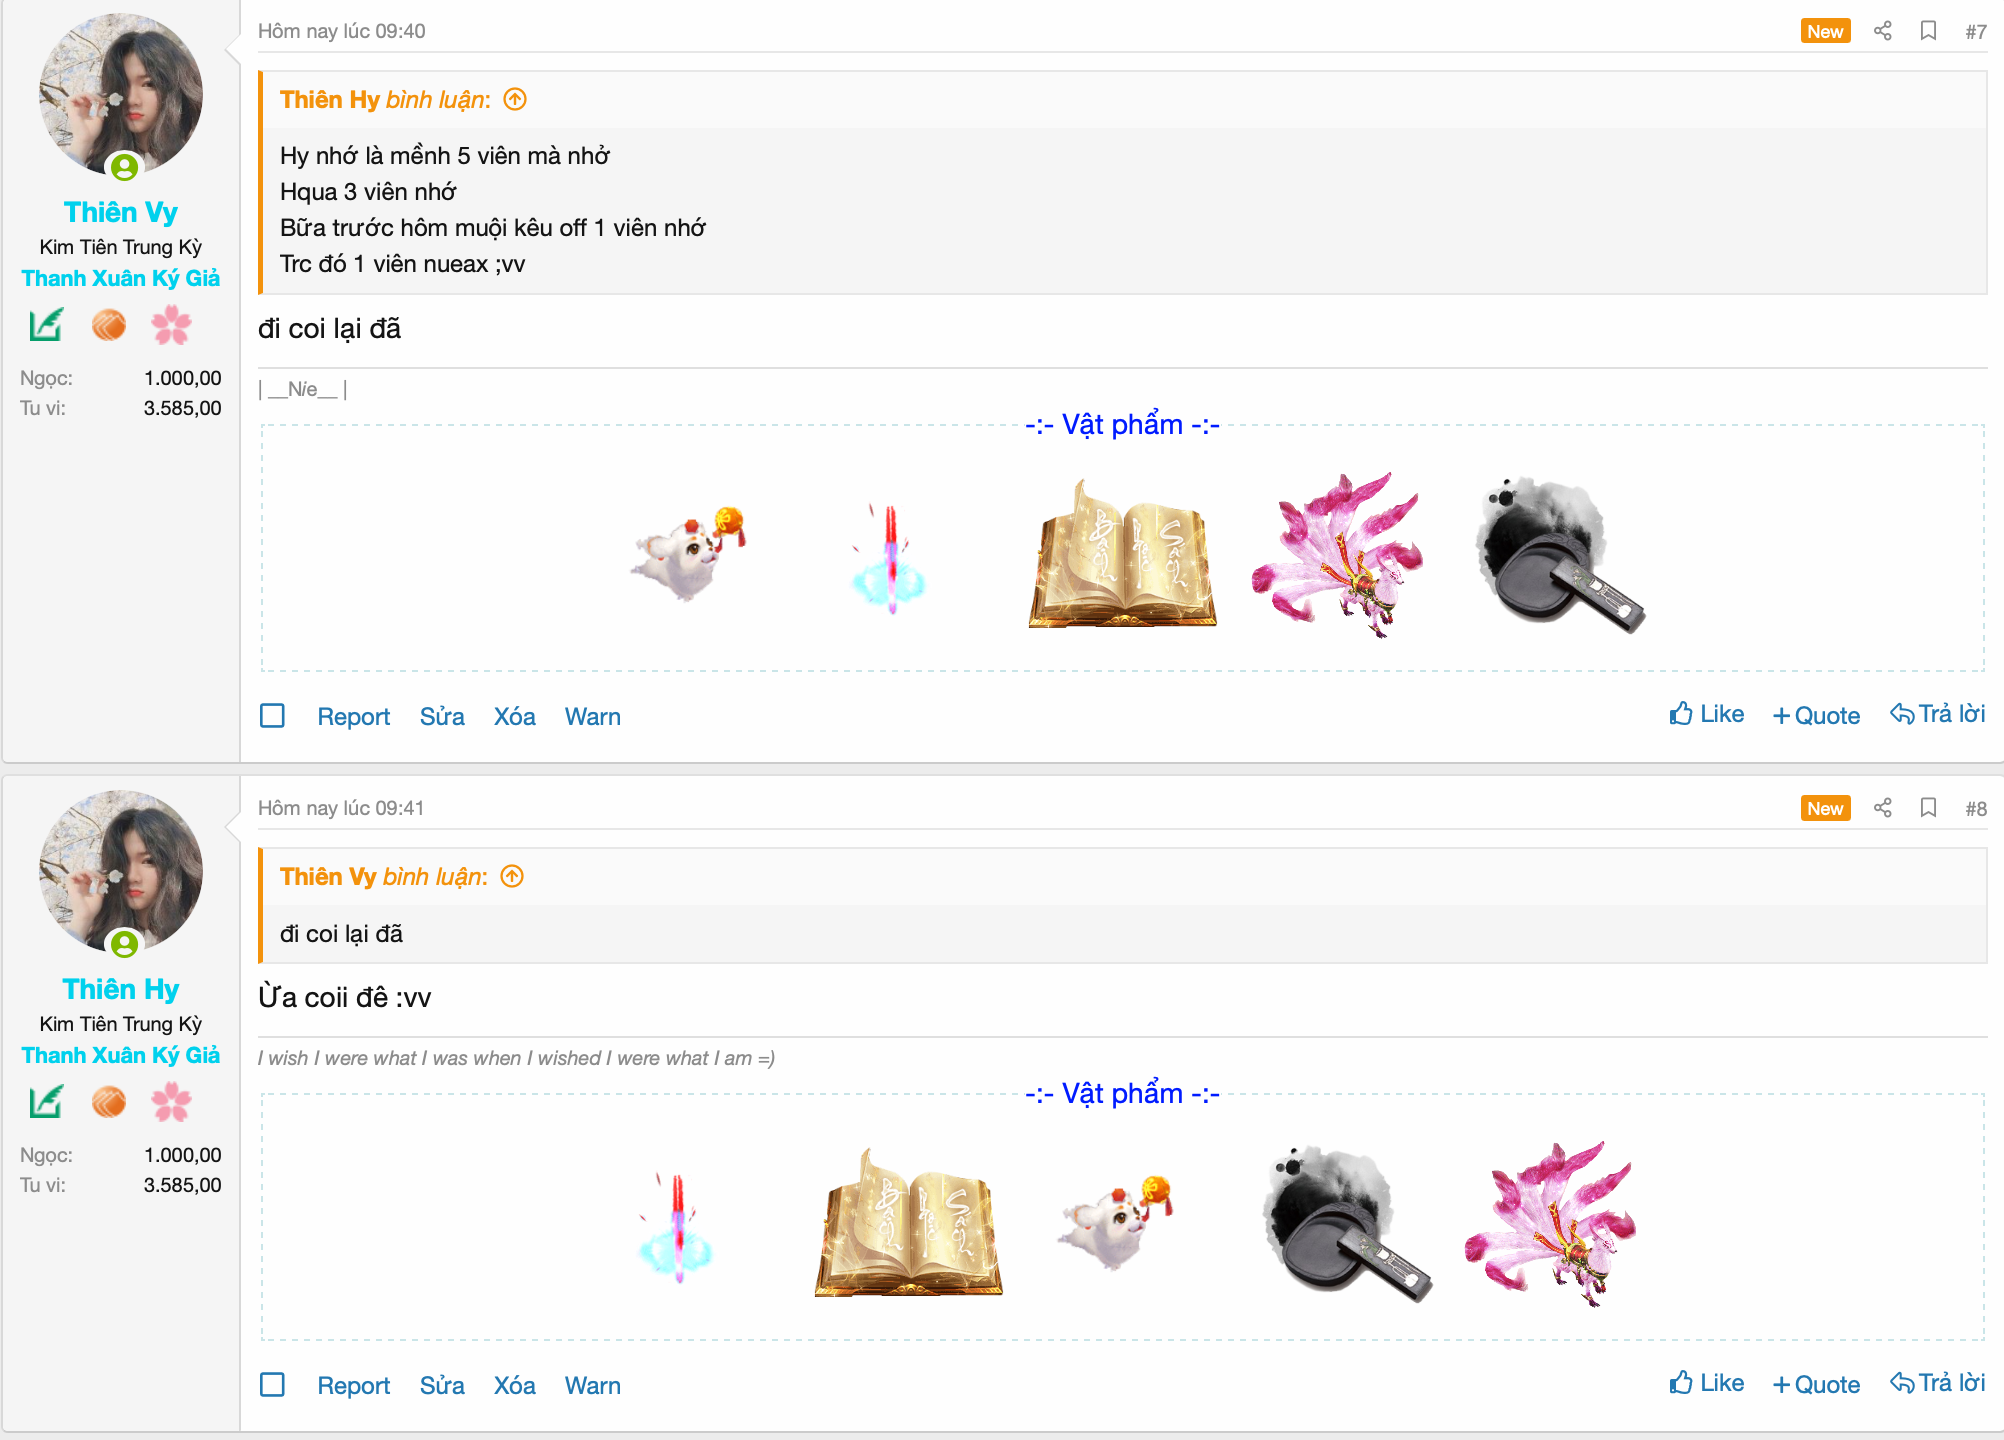The width and height of the screenshot is (2004, 1440).
Task: Bookmark post #7
Action: click(x=1929, y=31)
